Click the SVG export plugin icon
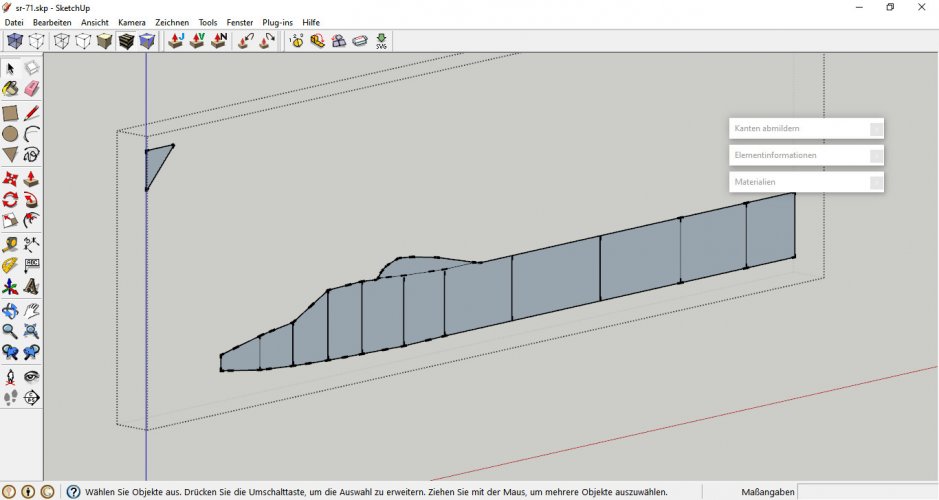This screenshot has height=500, width=939. pyautogui.click(x=381, y=41)
